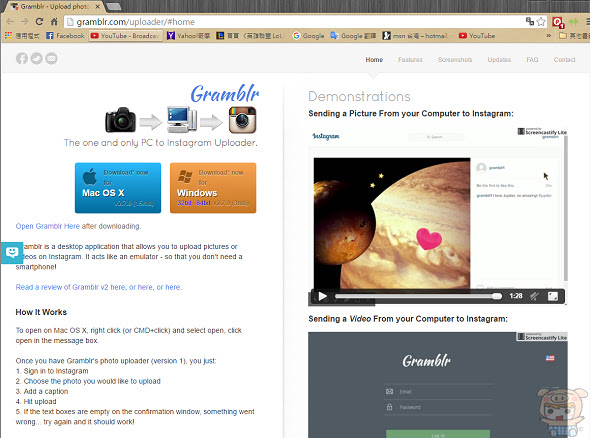Open the Chrome hamburger menu

(587, 22)
